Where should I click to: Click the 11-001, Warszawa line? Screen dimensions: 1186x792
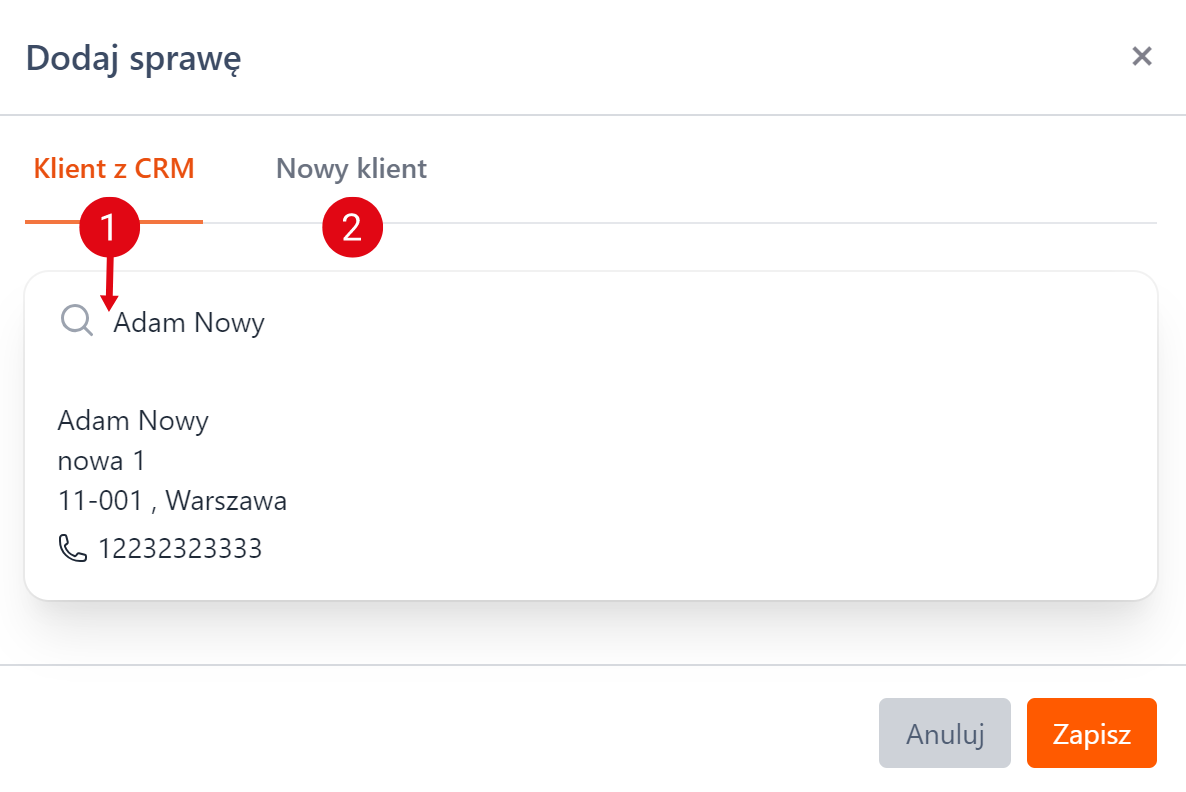172,501
